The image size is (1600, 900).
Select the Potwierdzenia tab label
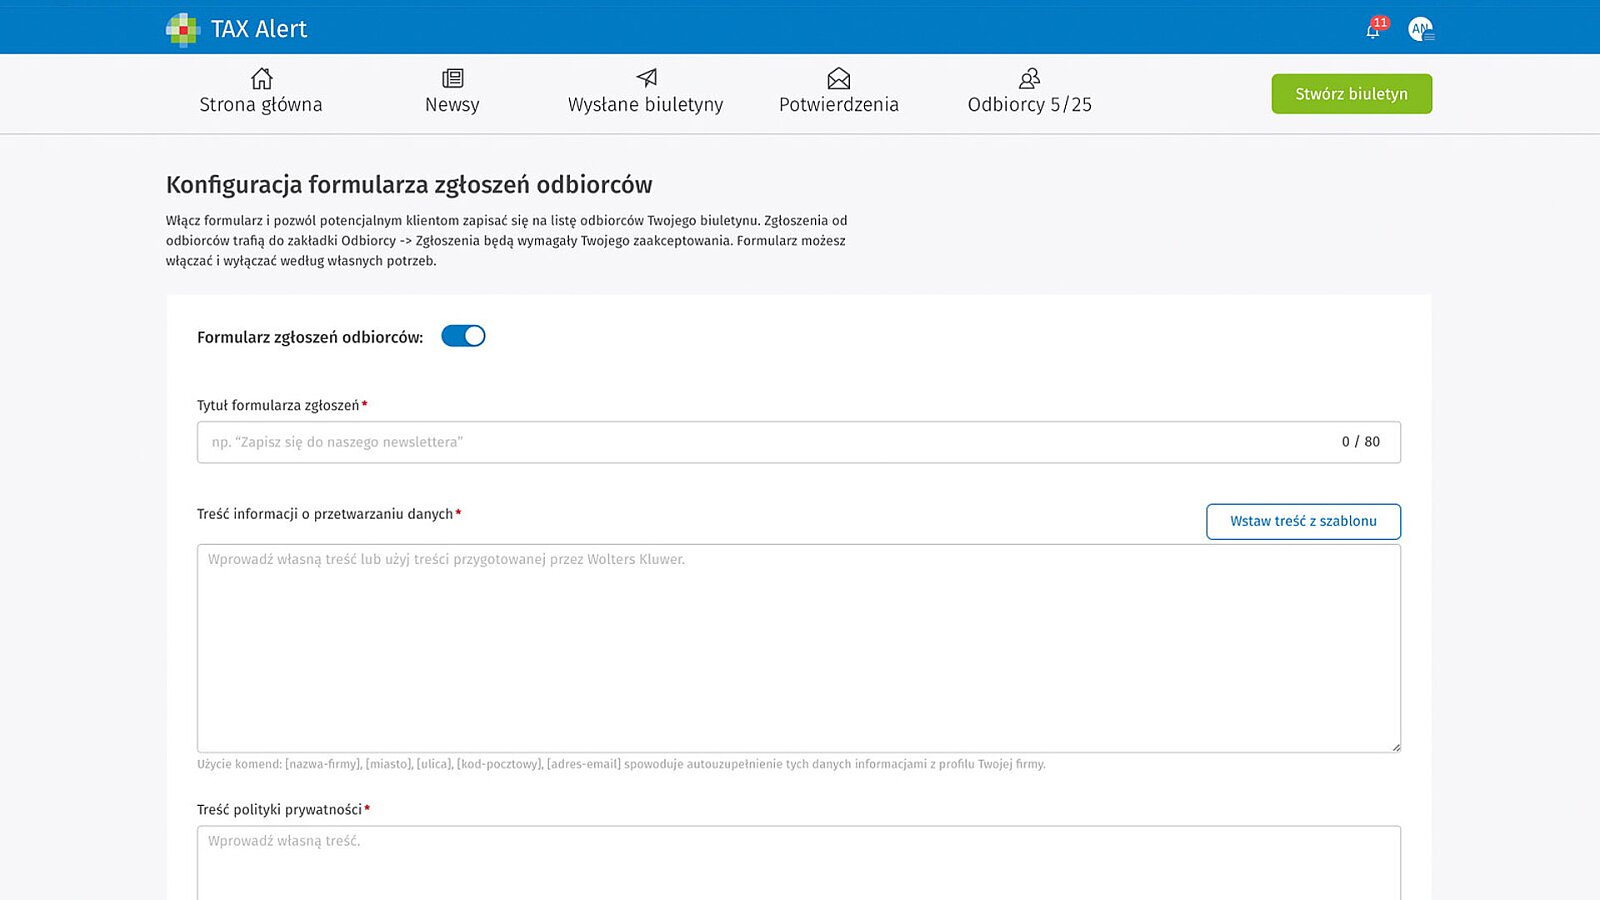(x=838, y=105)
